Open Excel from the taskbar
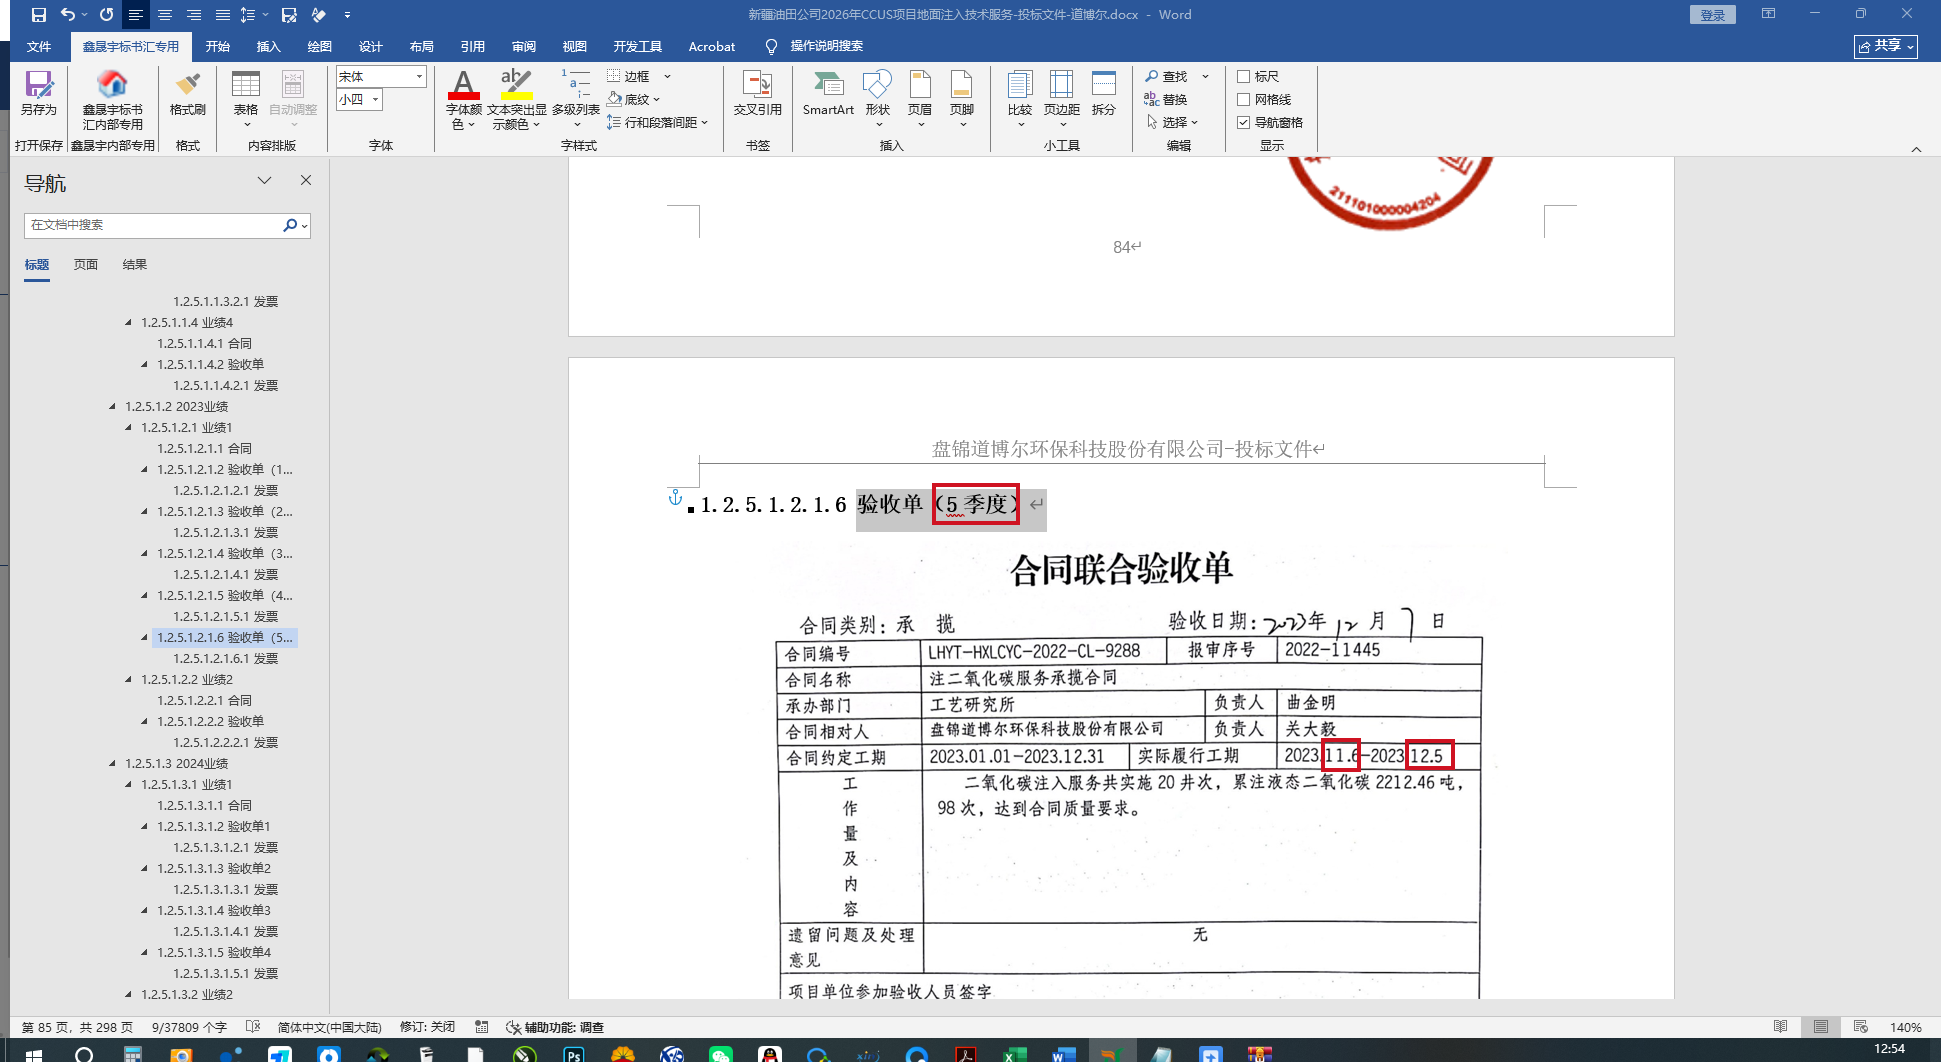 click(1014, 1054)
